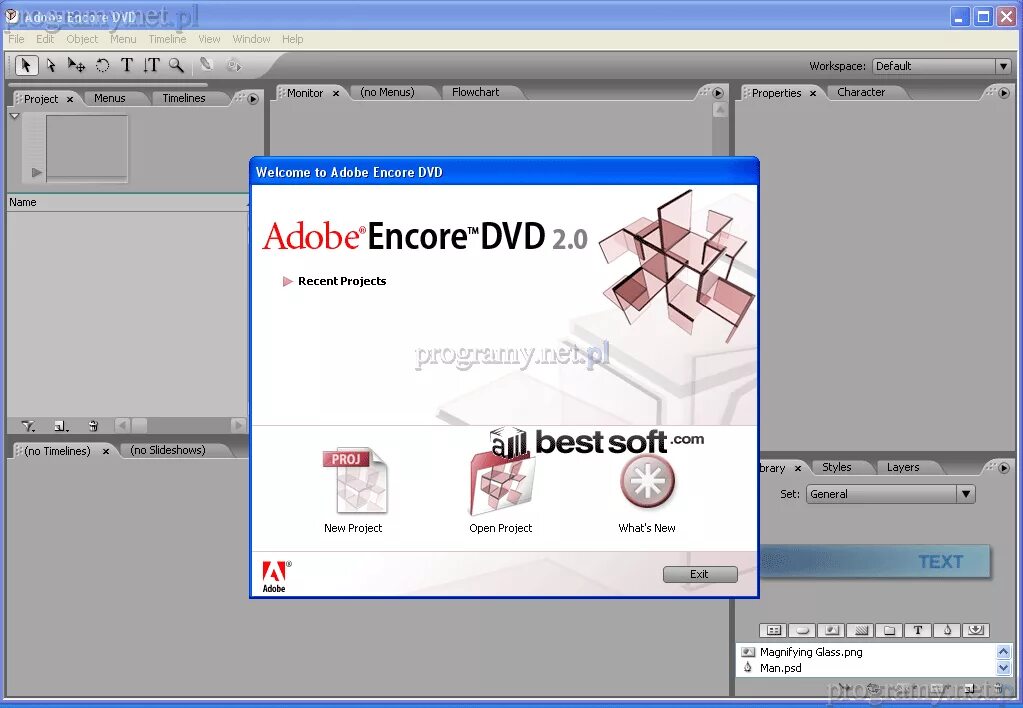Viewport: 1023px width, 708px height.
Task: Click the Open Project label
Action: coord(500,528)
